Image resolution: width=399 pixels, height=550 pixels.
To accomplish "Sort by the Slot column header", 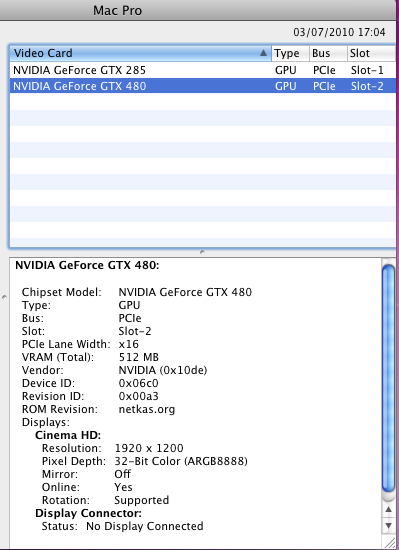I will 372,53.
